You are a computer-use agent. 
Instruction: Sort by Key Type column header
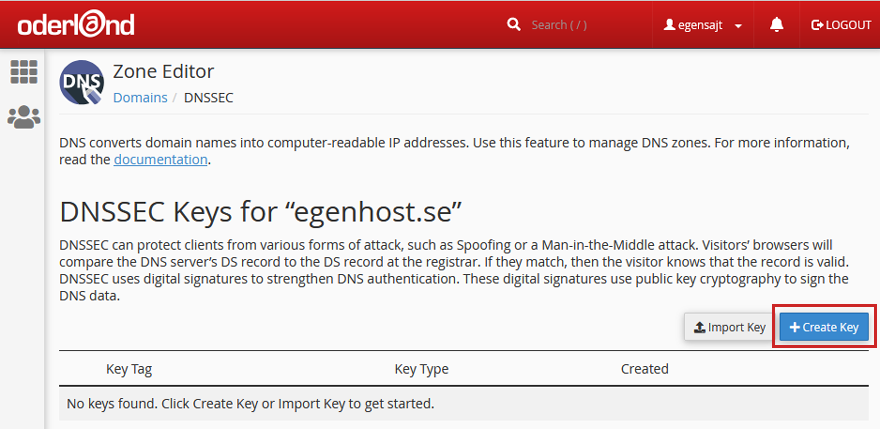[421, 369]
